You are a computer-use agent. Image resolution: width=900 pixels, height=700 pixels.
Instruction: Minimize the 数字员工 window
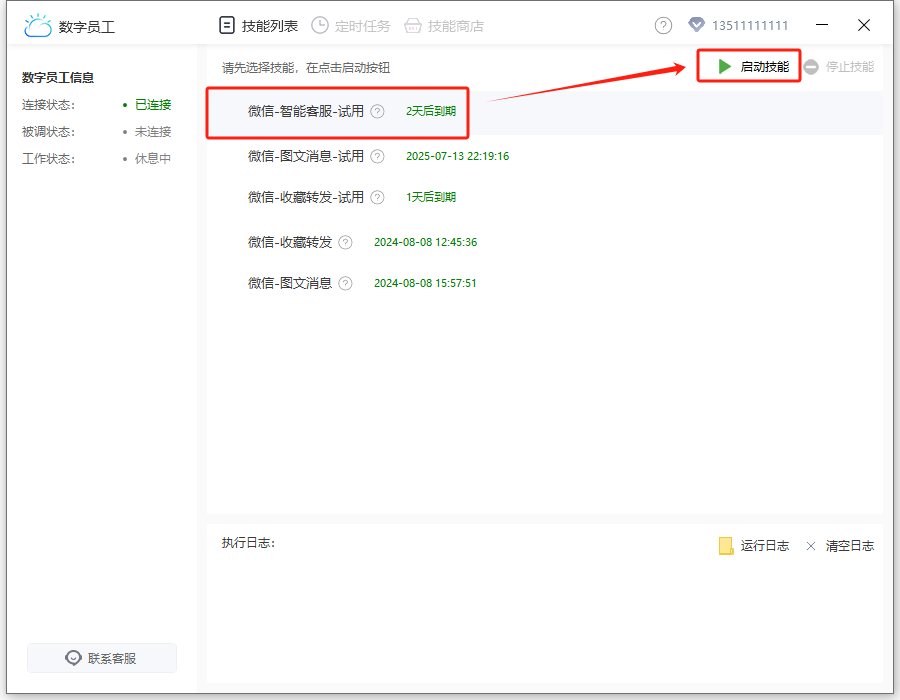pyautogui.click(x=822, y=25)
